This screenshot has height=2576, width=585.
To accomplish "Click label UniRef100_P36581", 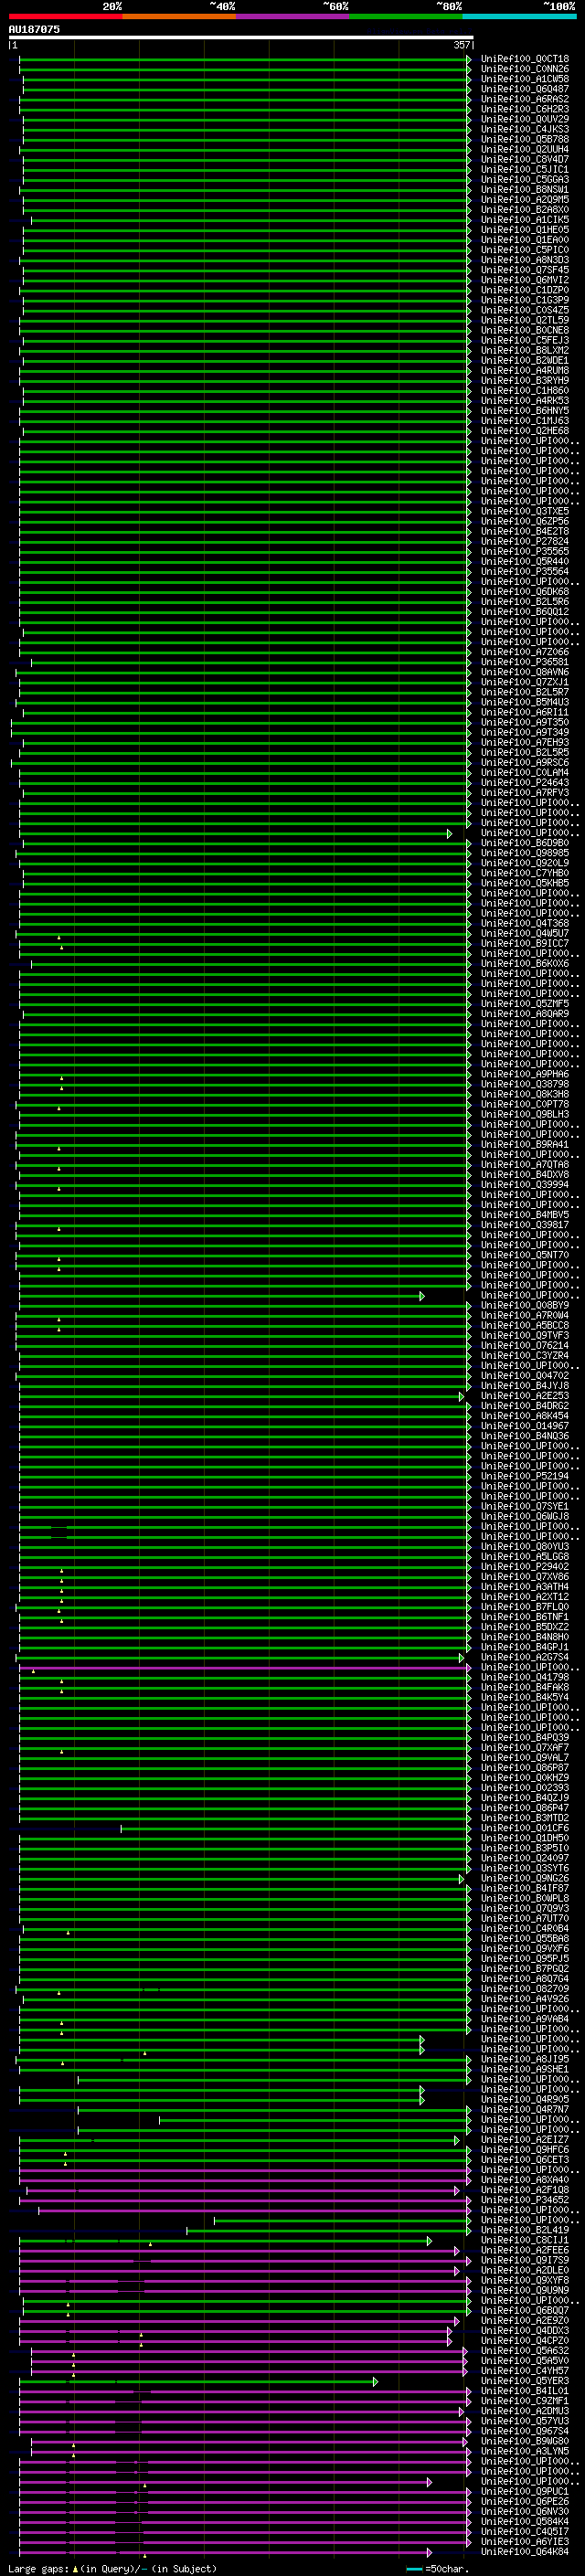I will coord(525,662).
